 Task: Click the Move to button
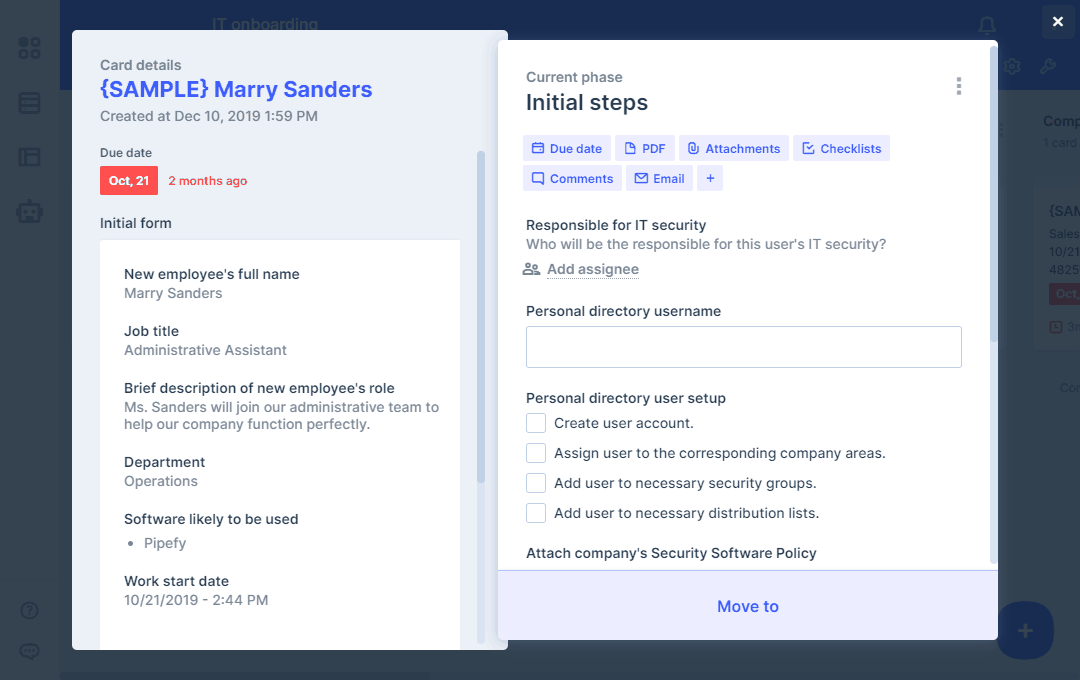[x=747, y=606]
